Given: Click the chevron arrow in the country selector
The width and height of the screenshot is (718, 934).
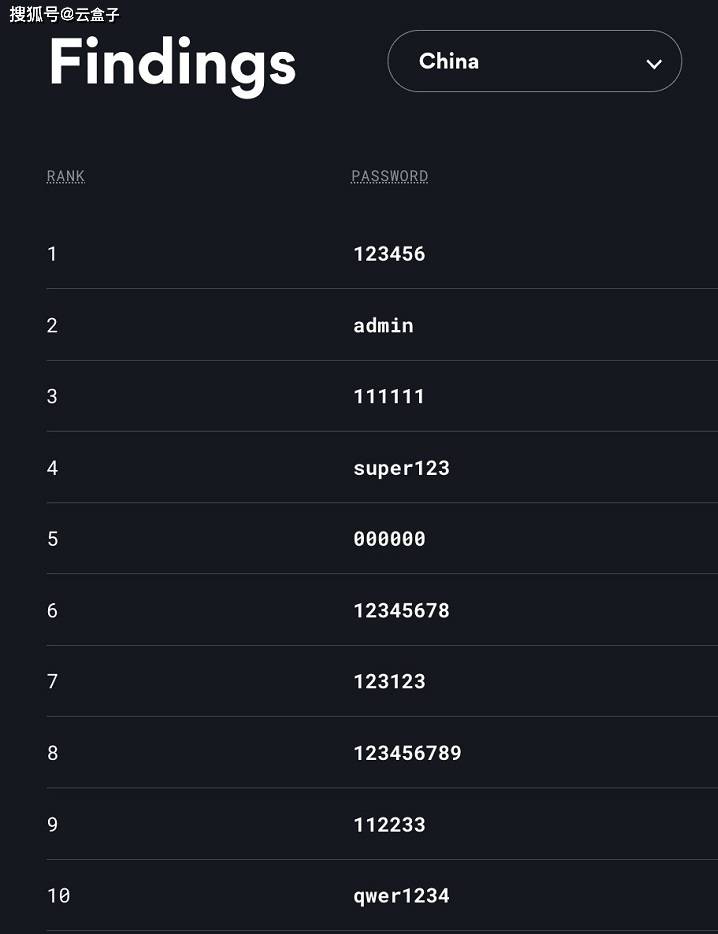Looking at the screenshot, I should point(654,62).
